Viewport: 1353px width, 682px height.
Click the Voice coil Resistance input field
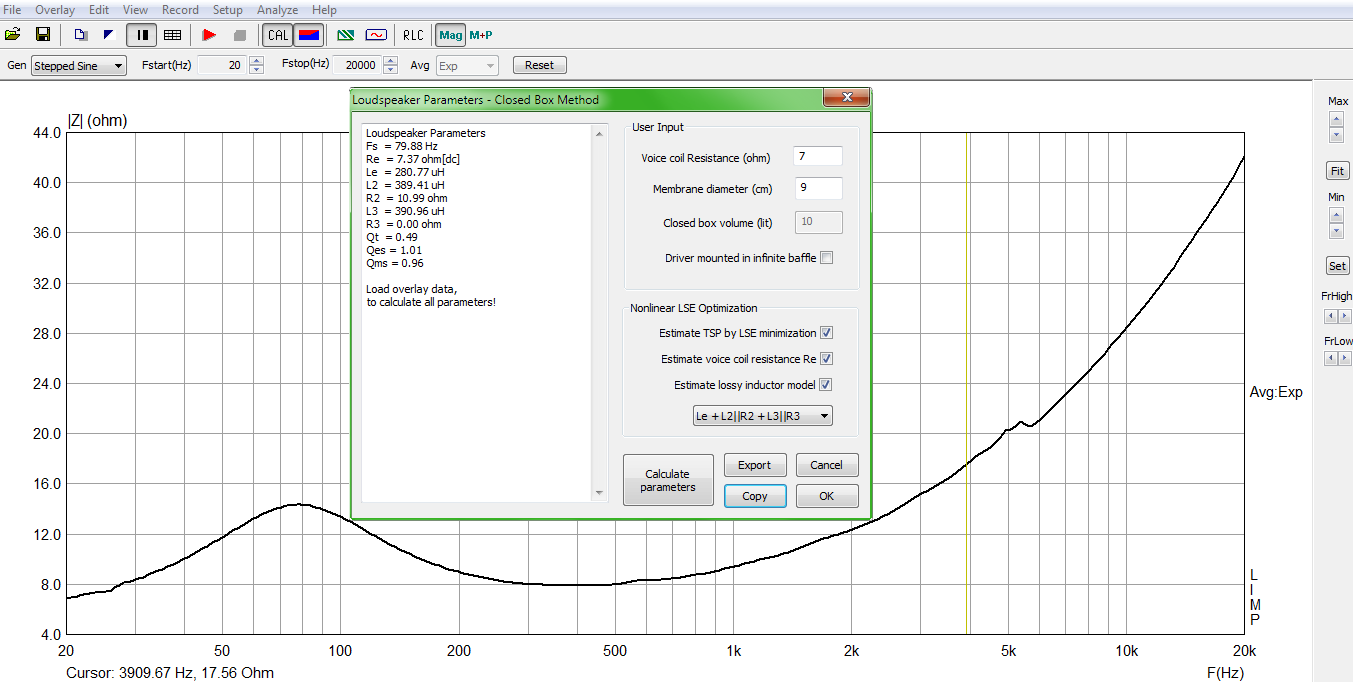pos(818,156)
